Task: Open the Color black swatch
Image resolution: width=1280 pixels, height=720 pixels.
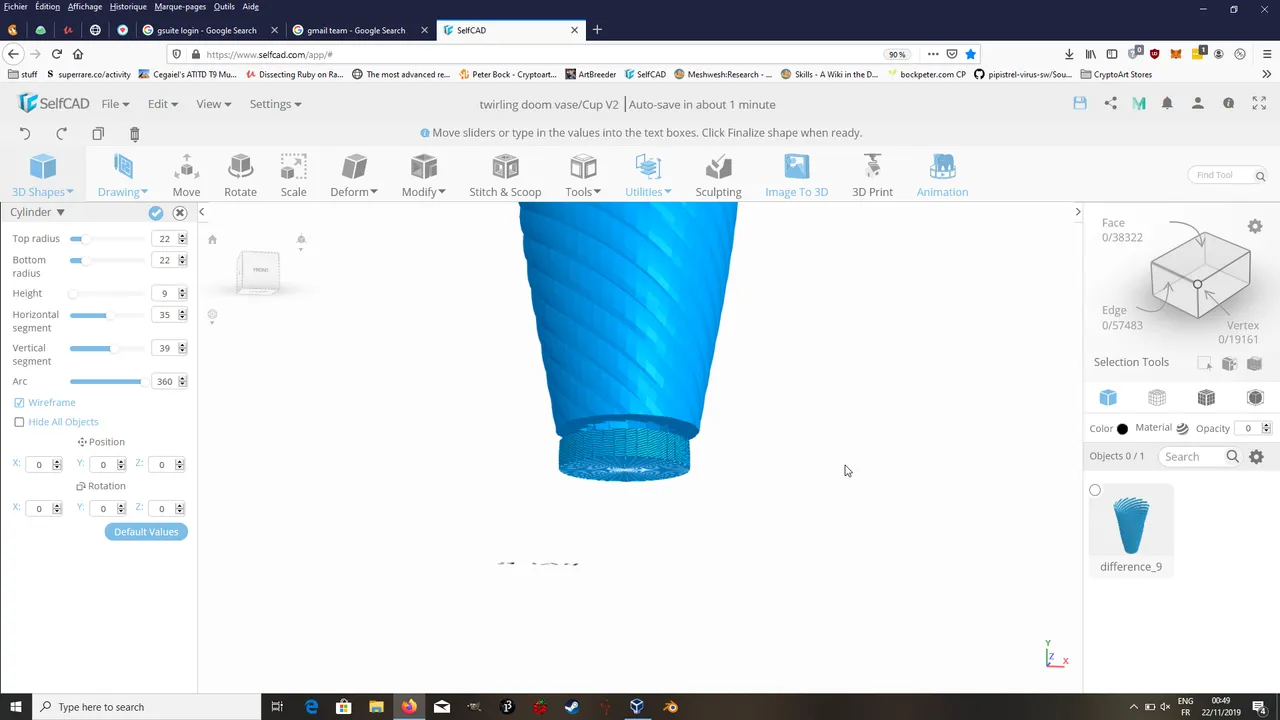Action: coord(1122,429)
